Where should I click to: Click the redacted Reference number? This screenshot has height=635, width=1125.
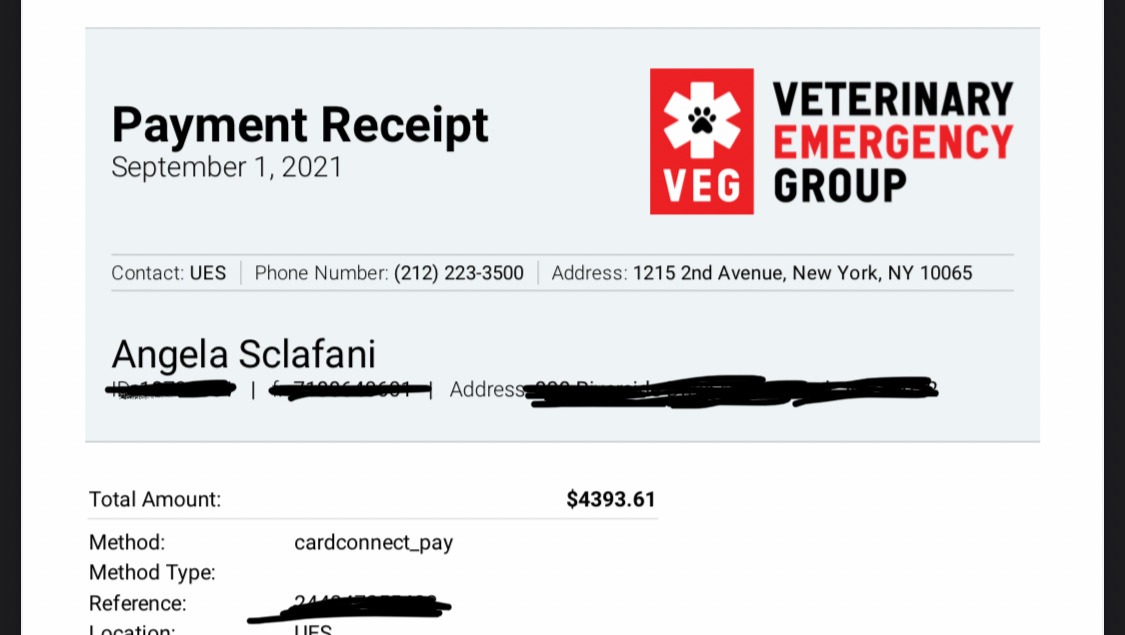click(x=349, y=608)
